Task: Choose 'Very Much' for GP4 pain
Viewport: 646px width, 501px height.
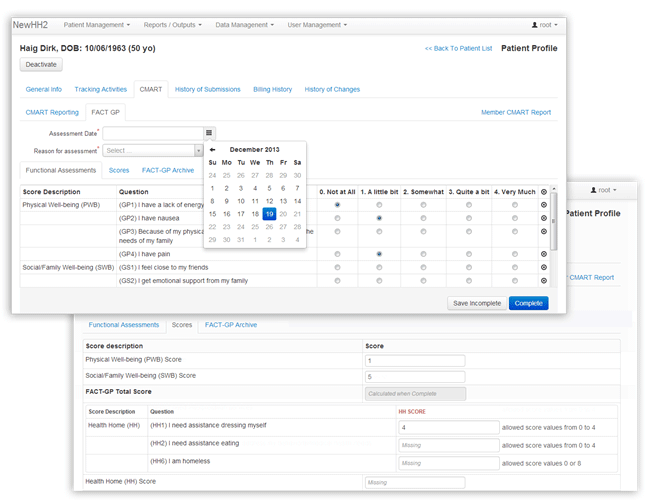Action: (x=515, y=254)
